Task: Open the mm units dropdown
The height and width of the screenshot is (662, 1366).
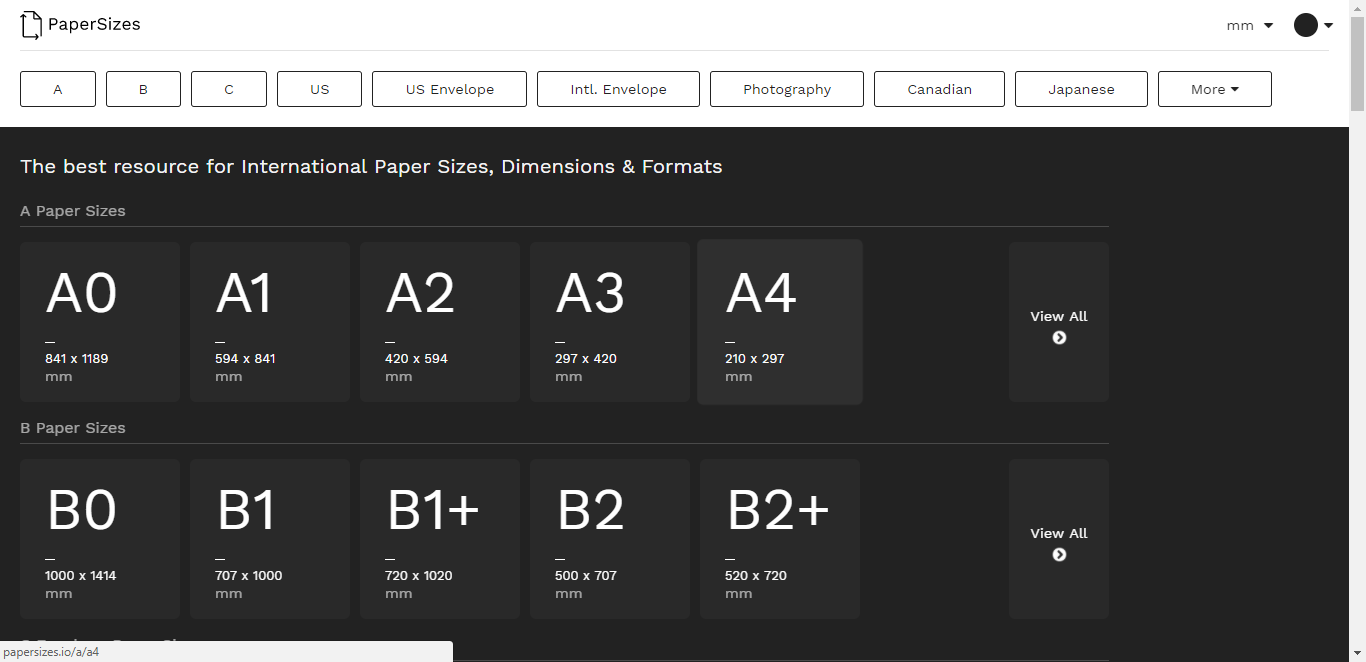Action: (x=1249, y=25)
